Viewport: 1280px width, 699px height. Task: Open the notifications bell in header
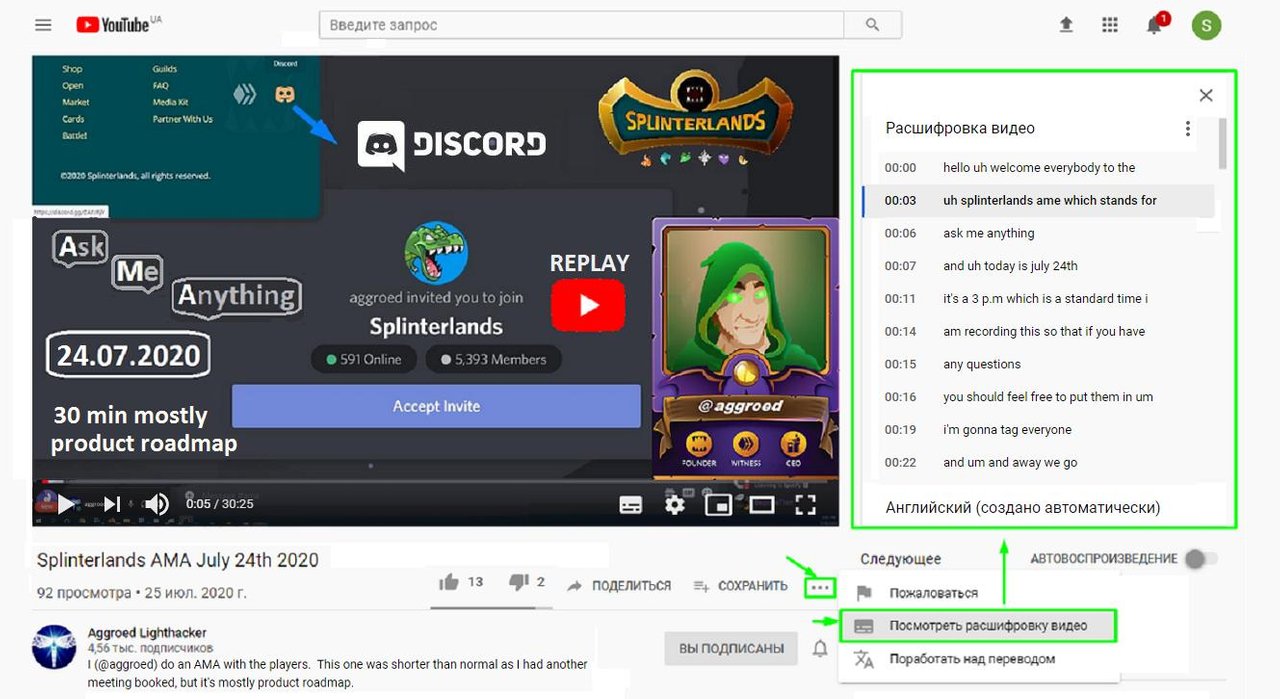click(1155, 25)
